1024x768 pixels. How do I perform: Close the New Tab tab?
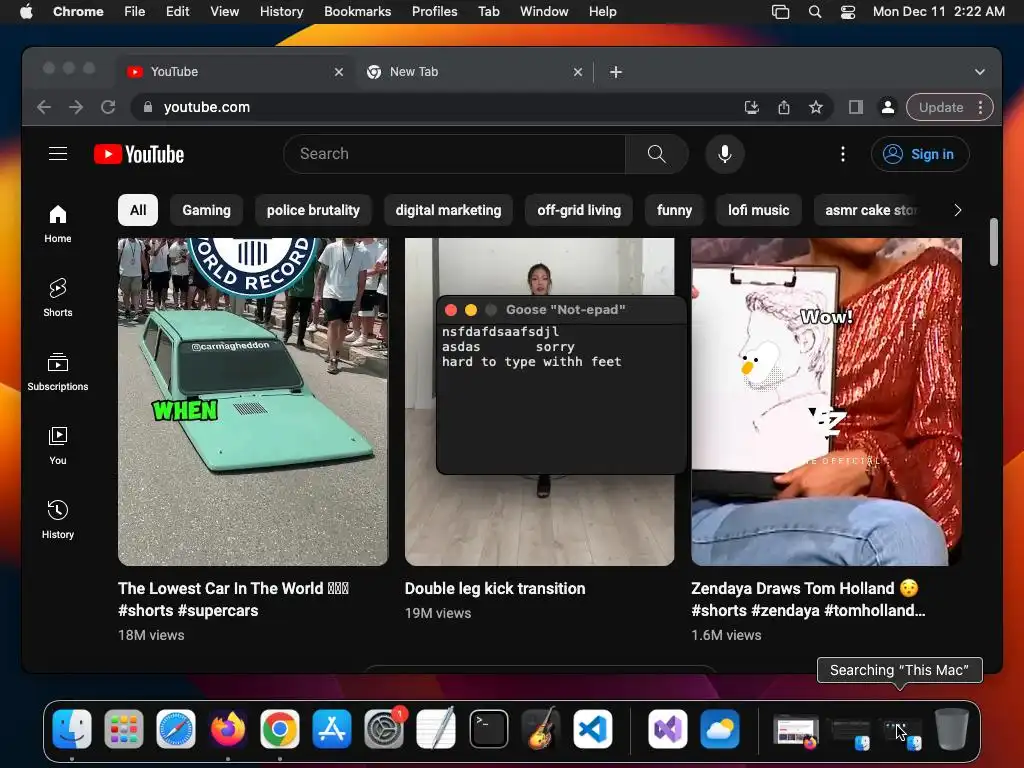click(x=577, y=72)
